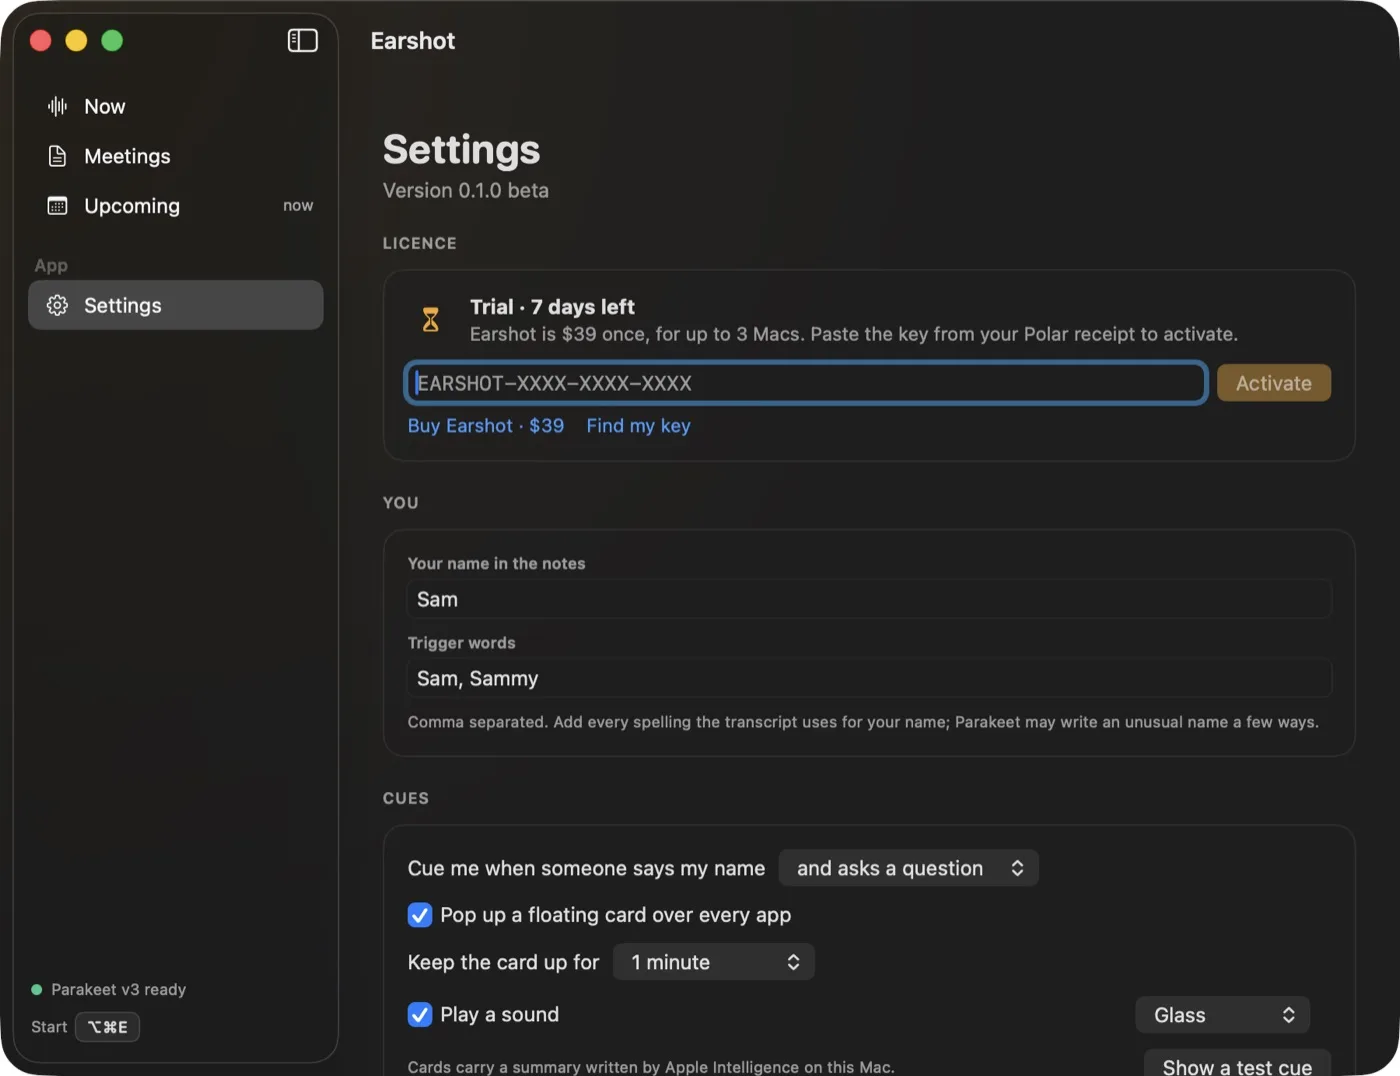Click 'Cue me when someone says my name' label
Viewport: 1400px width, 1076px height.
click(586, 868)
